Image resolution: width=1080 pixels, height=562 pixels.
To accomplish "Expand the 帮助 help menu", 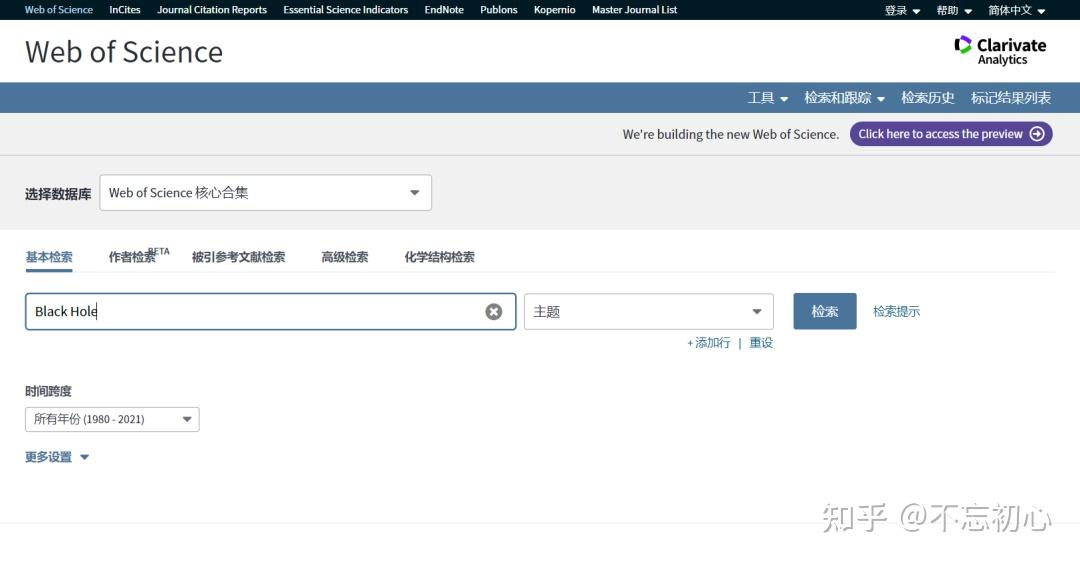I will coord(954,10).
